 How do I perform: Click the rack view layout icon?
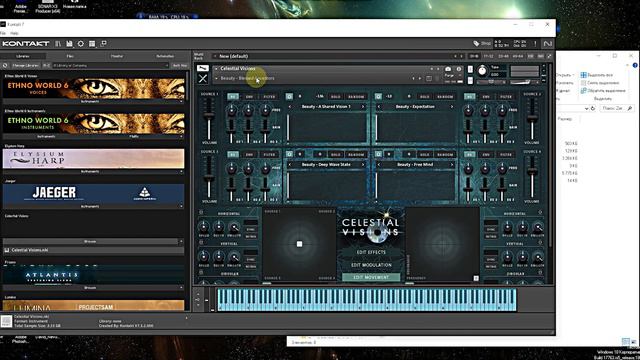pos(92,44)
